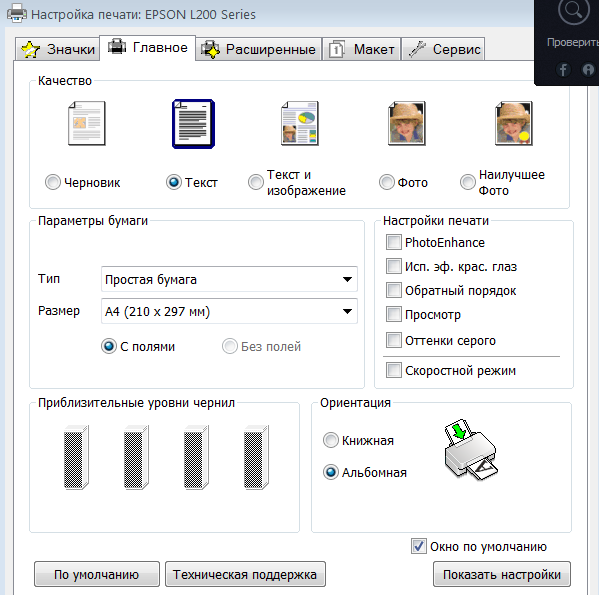Switch to the Расширенные tab
This screenshot has height=595, width=599.
[x=259, y=49]
